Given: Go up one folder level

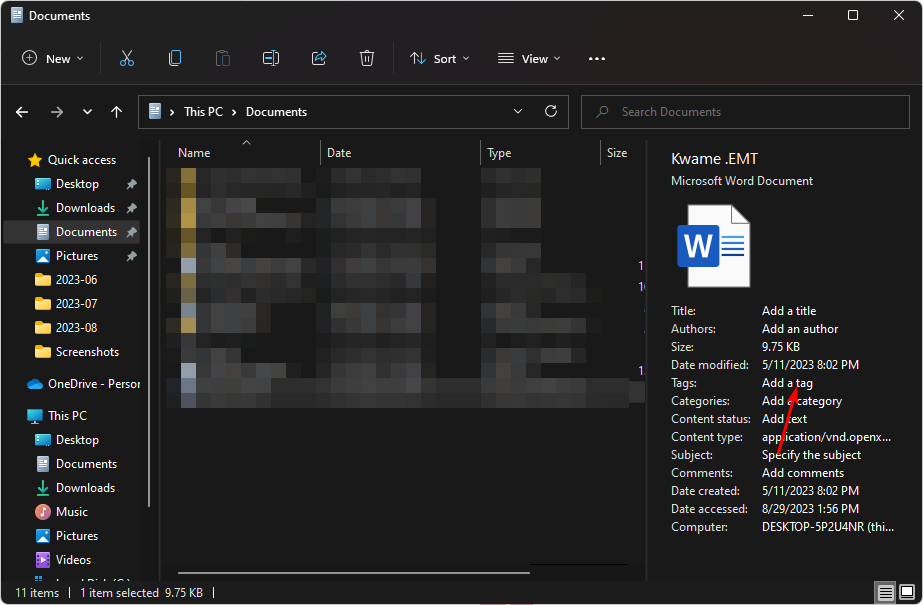Looking at the screenshot, I should click(x=116, y=112).
